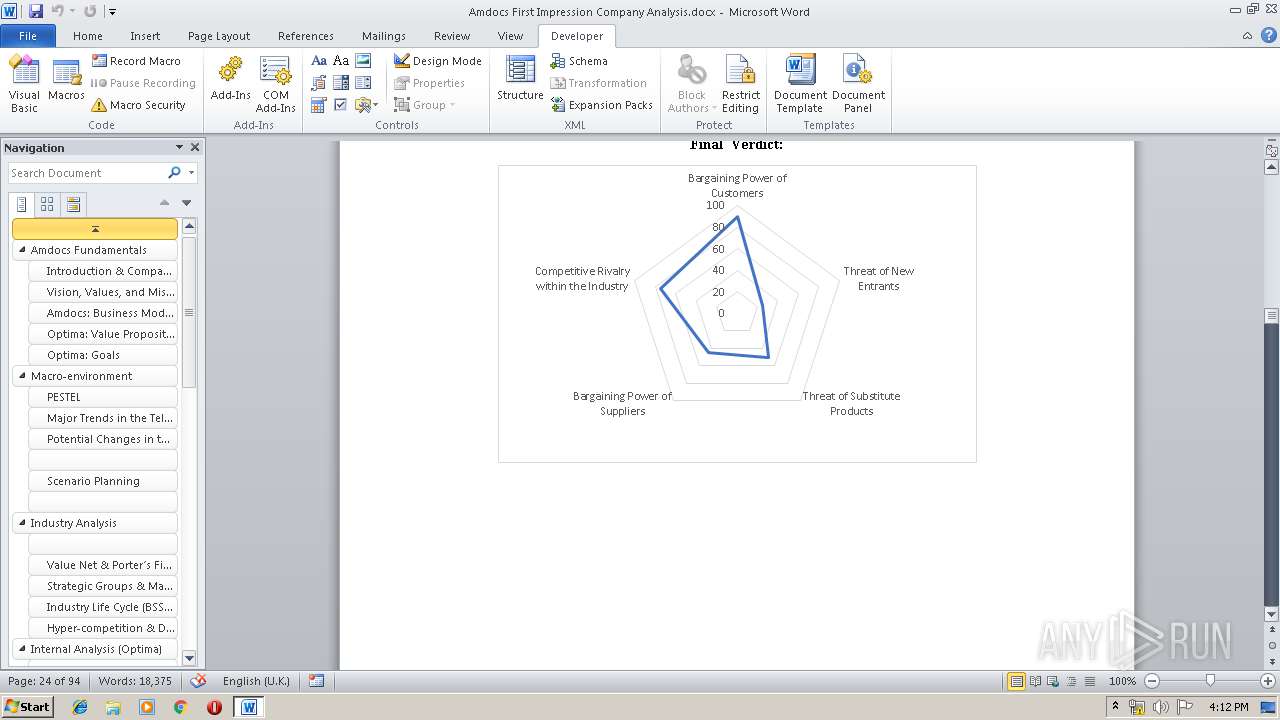This screenshot has width=1280, height=720.
Task: Minimize the ribbon with the caret
Action: pos(1247,36)
